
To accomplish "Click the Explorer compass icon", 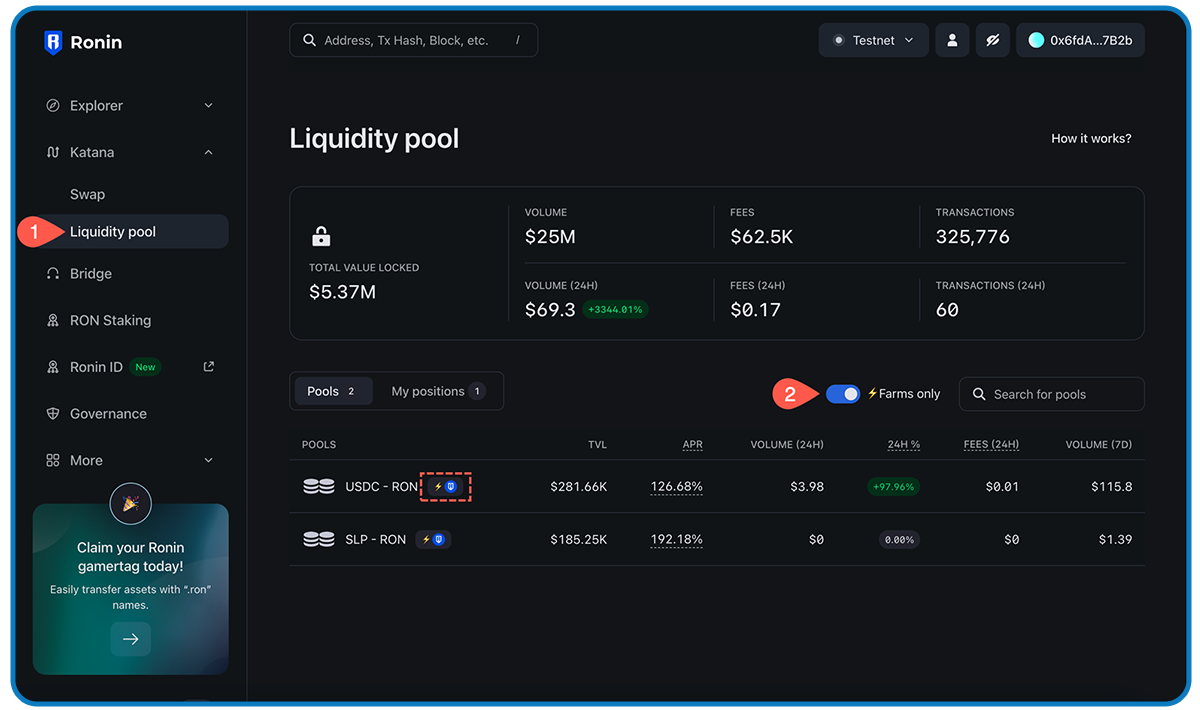I will [x=53, y=105].
